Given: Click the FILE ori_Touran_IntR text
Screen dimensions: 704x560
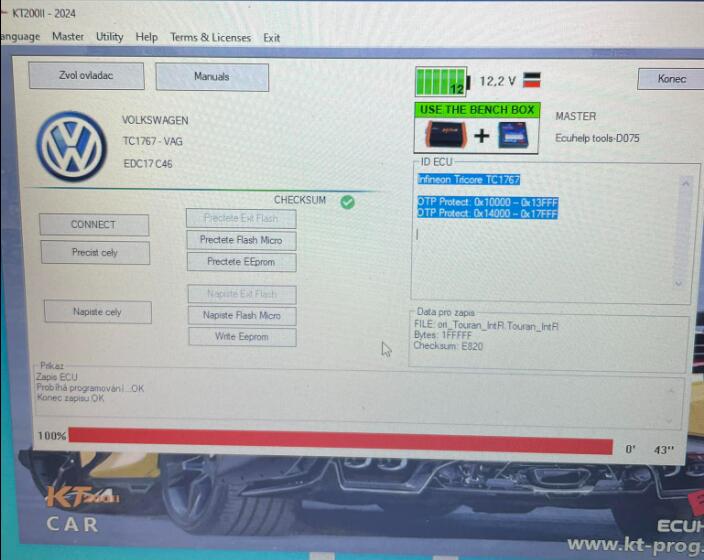Looking at the screenshot, I should [486, 326].
